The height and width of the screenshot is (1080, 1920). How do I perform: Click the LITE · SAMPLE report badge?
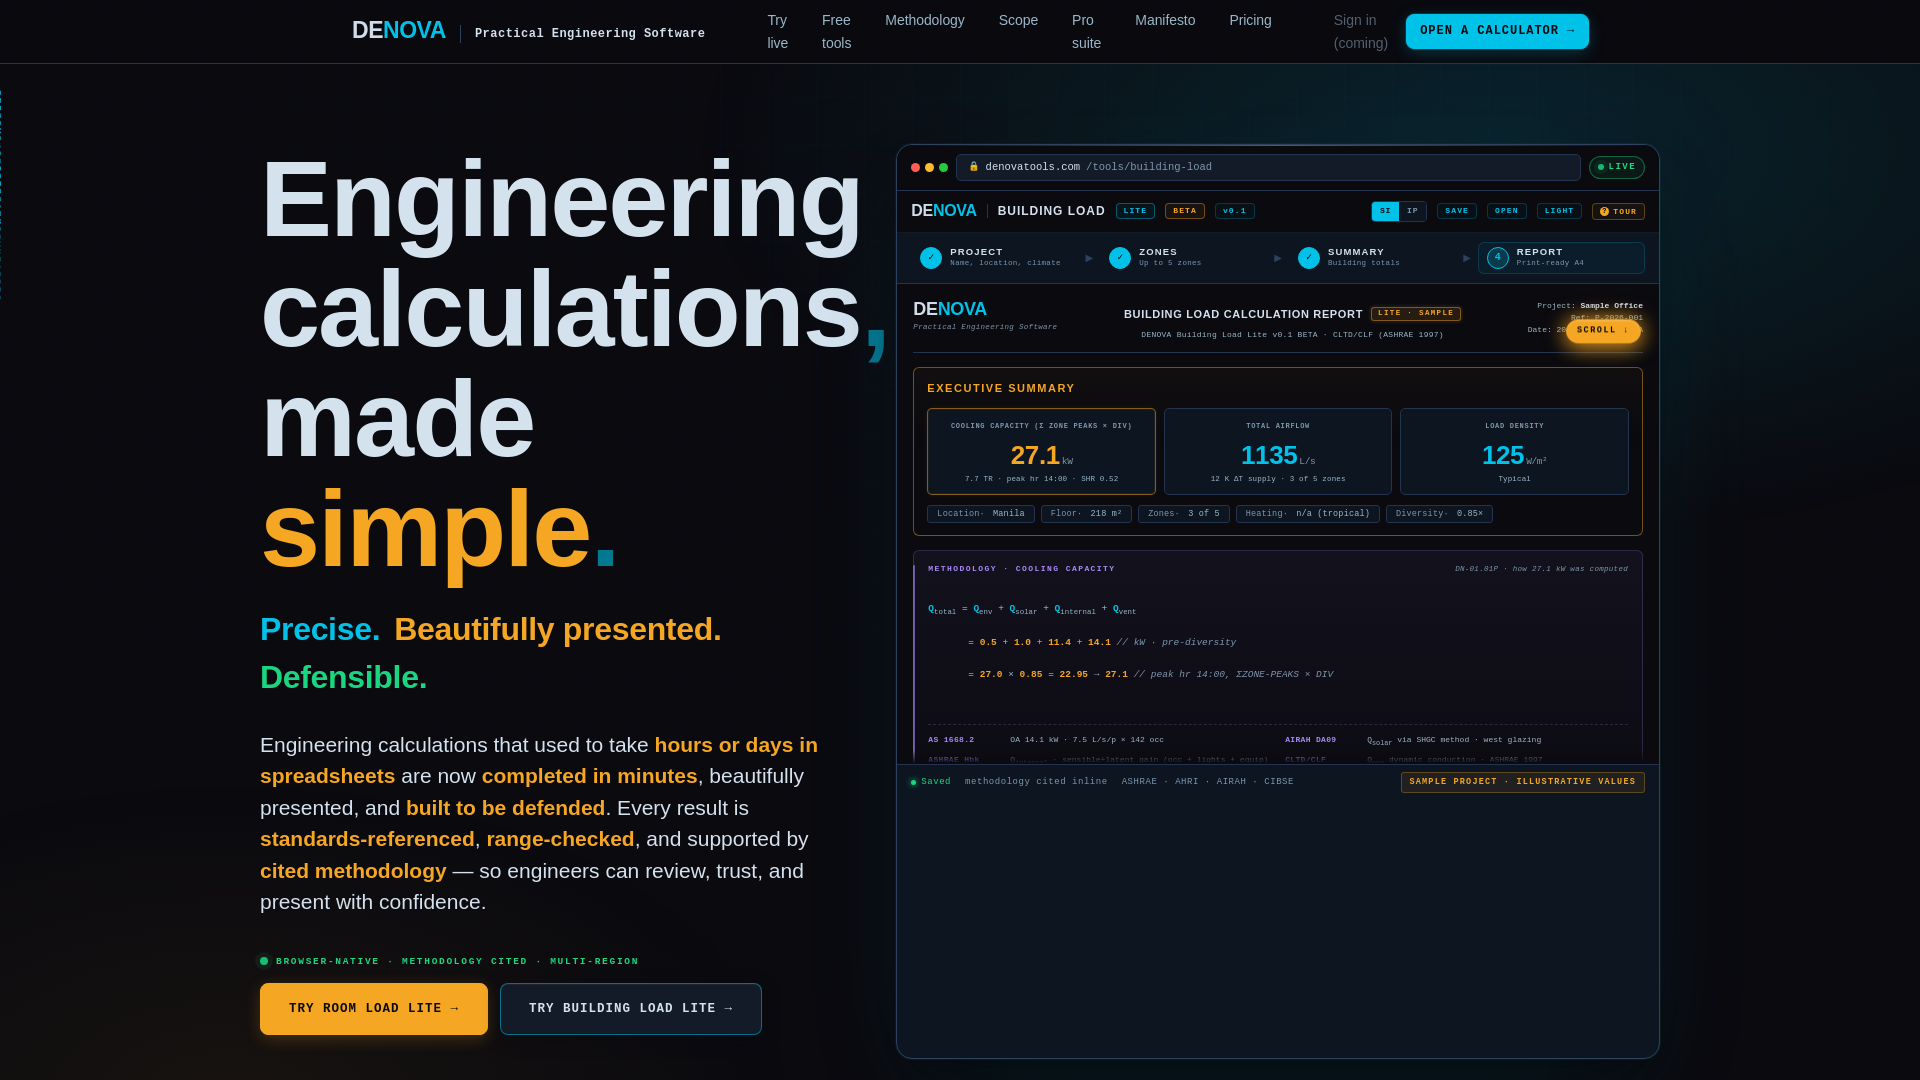[1415, 314]
